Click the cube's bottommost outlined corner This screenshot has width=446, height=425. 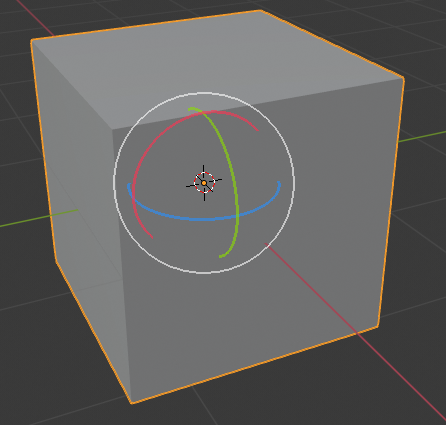[x=132, y=403]
